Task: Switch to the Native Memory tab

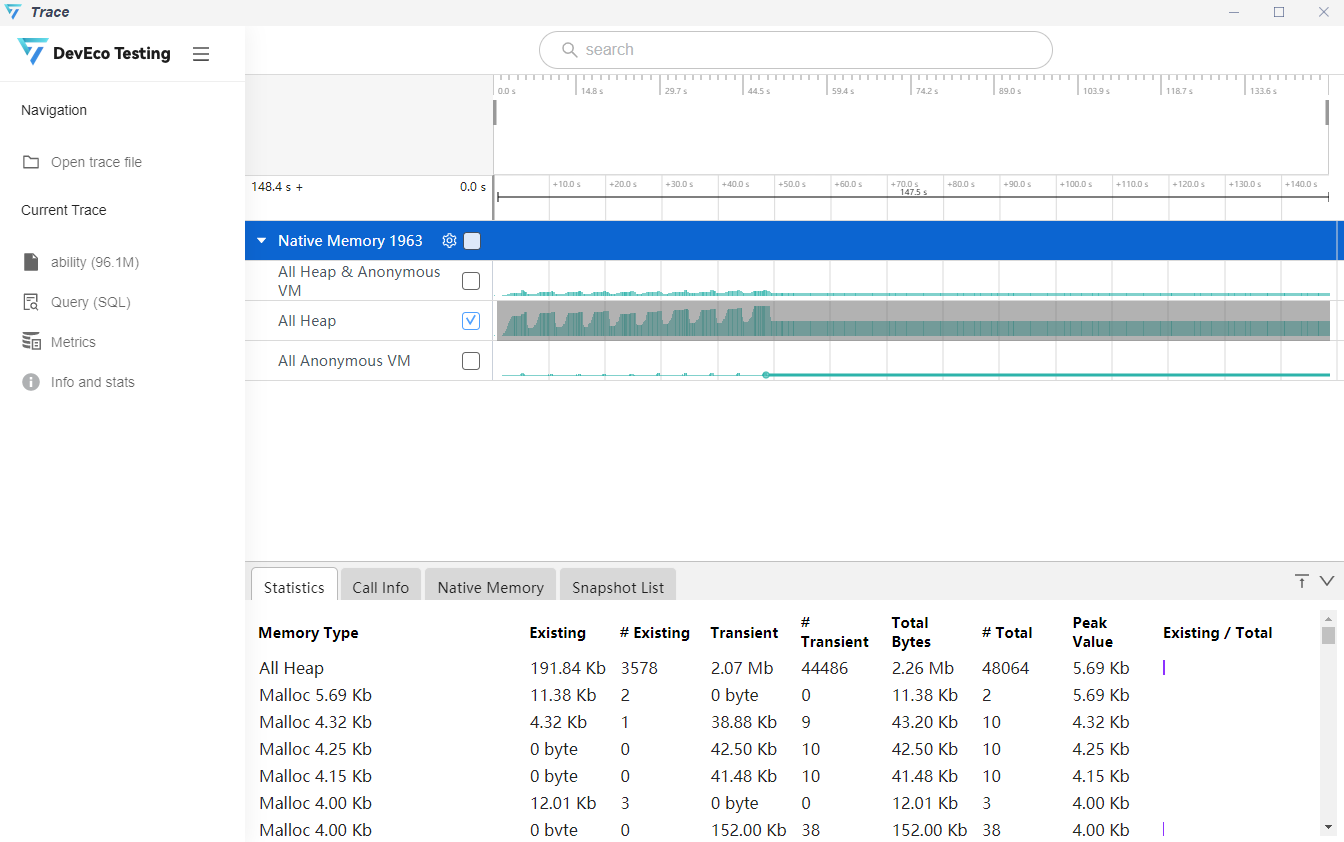Action: tap(490, 587)
